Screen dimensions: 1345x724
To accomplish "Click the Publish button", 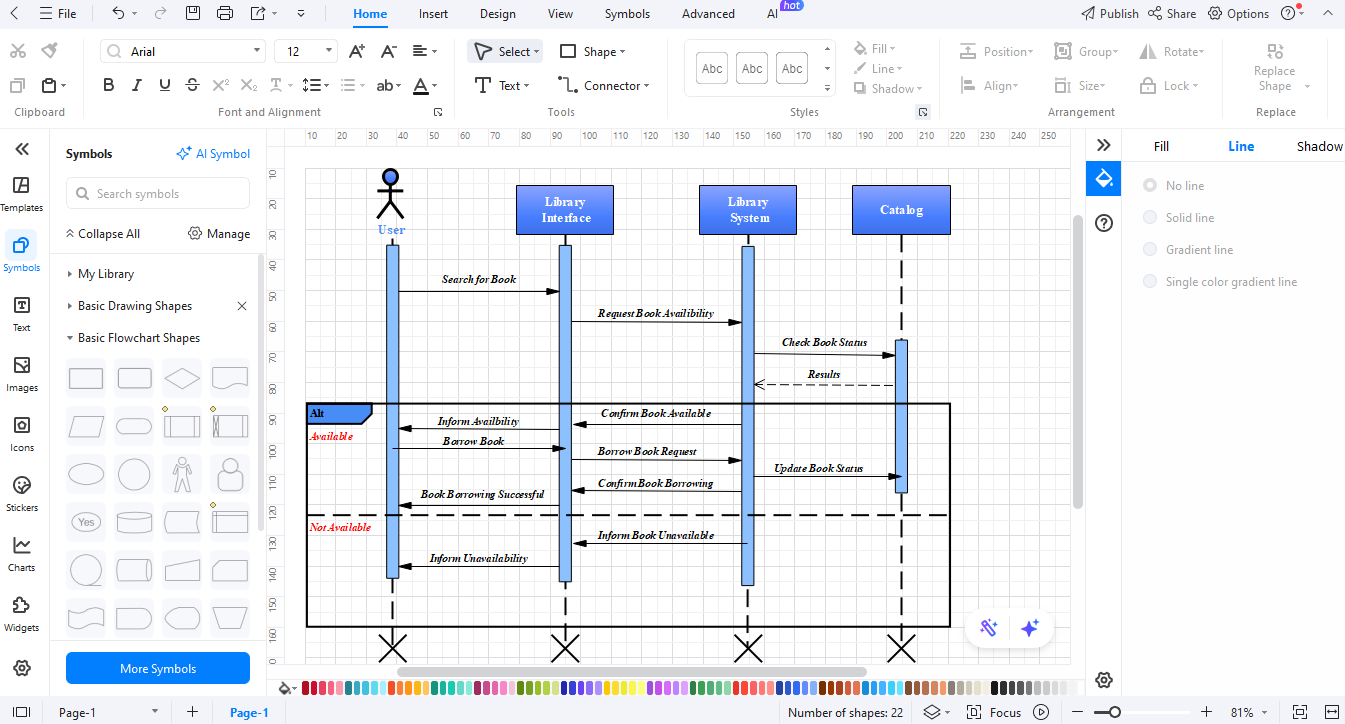I will [1110, 14].
